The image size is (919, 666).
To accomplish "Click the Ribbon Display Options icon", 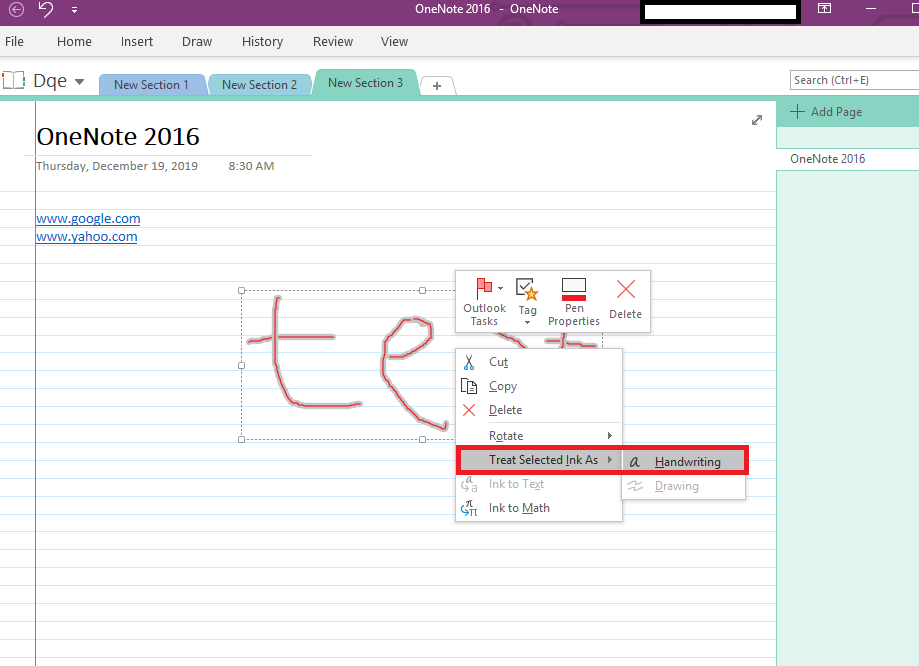I will tap(825, 9).
